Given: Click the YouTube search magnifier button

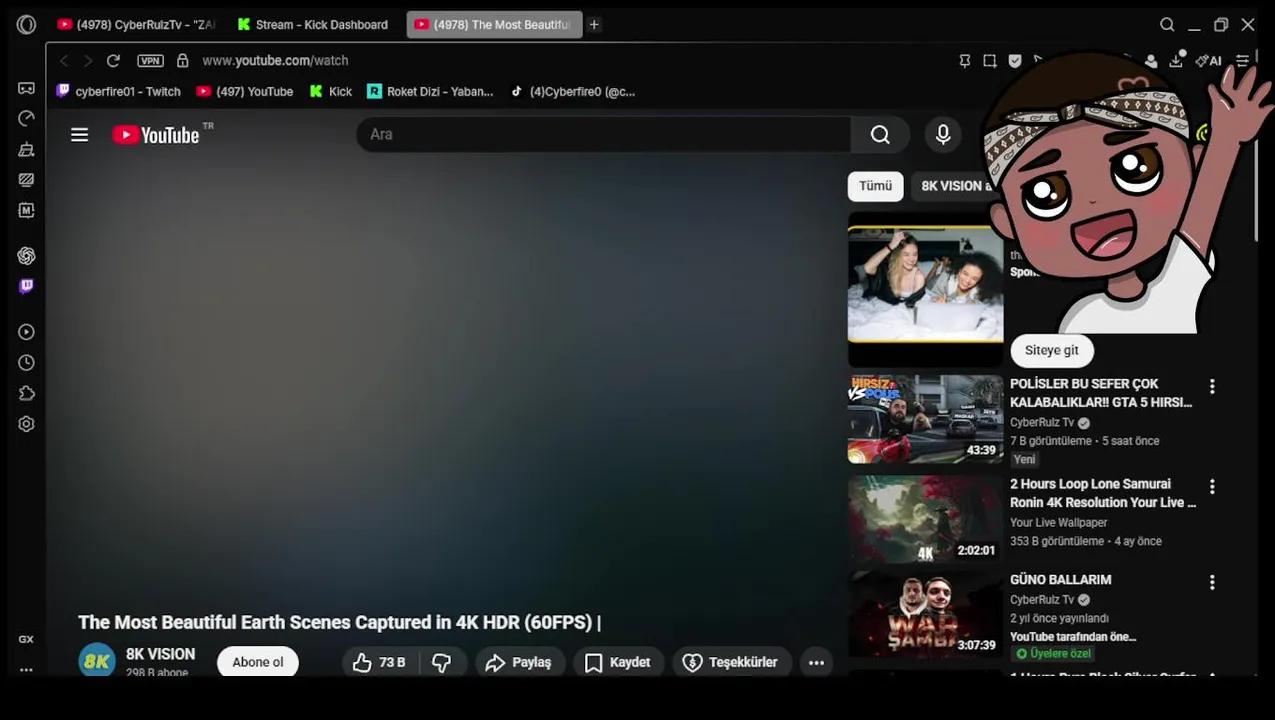Looking at the screenshot, I should (x=880, y=134).
